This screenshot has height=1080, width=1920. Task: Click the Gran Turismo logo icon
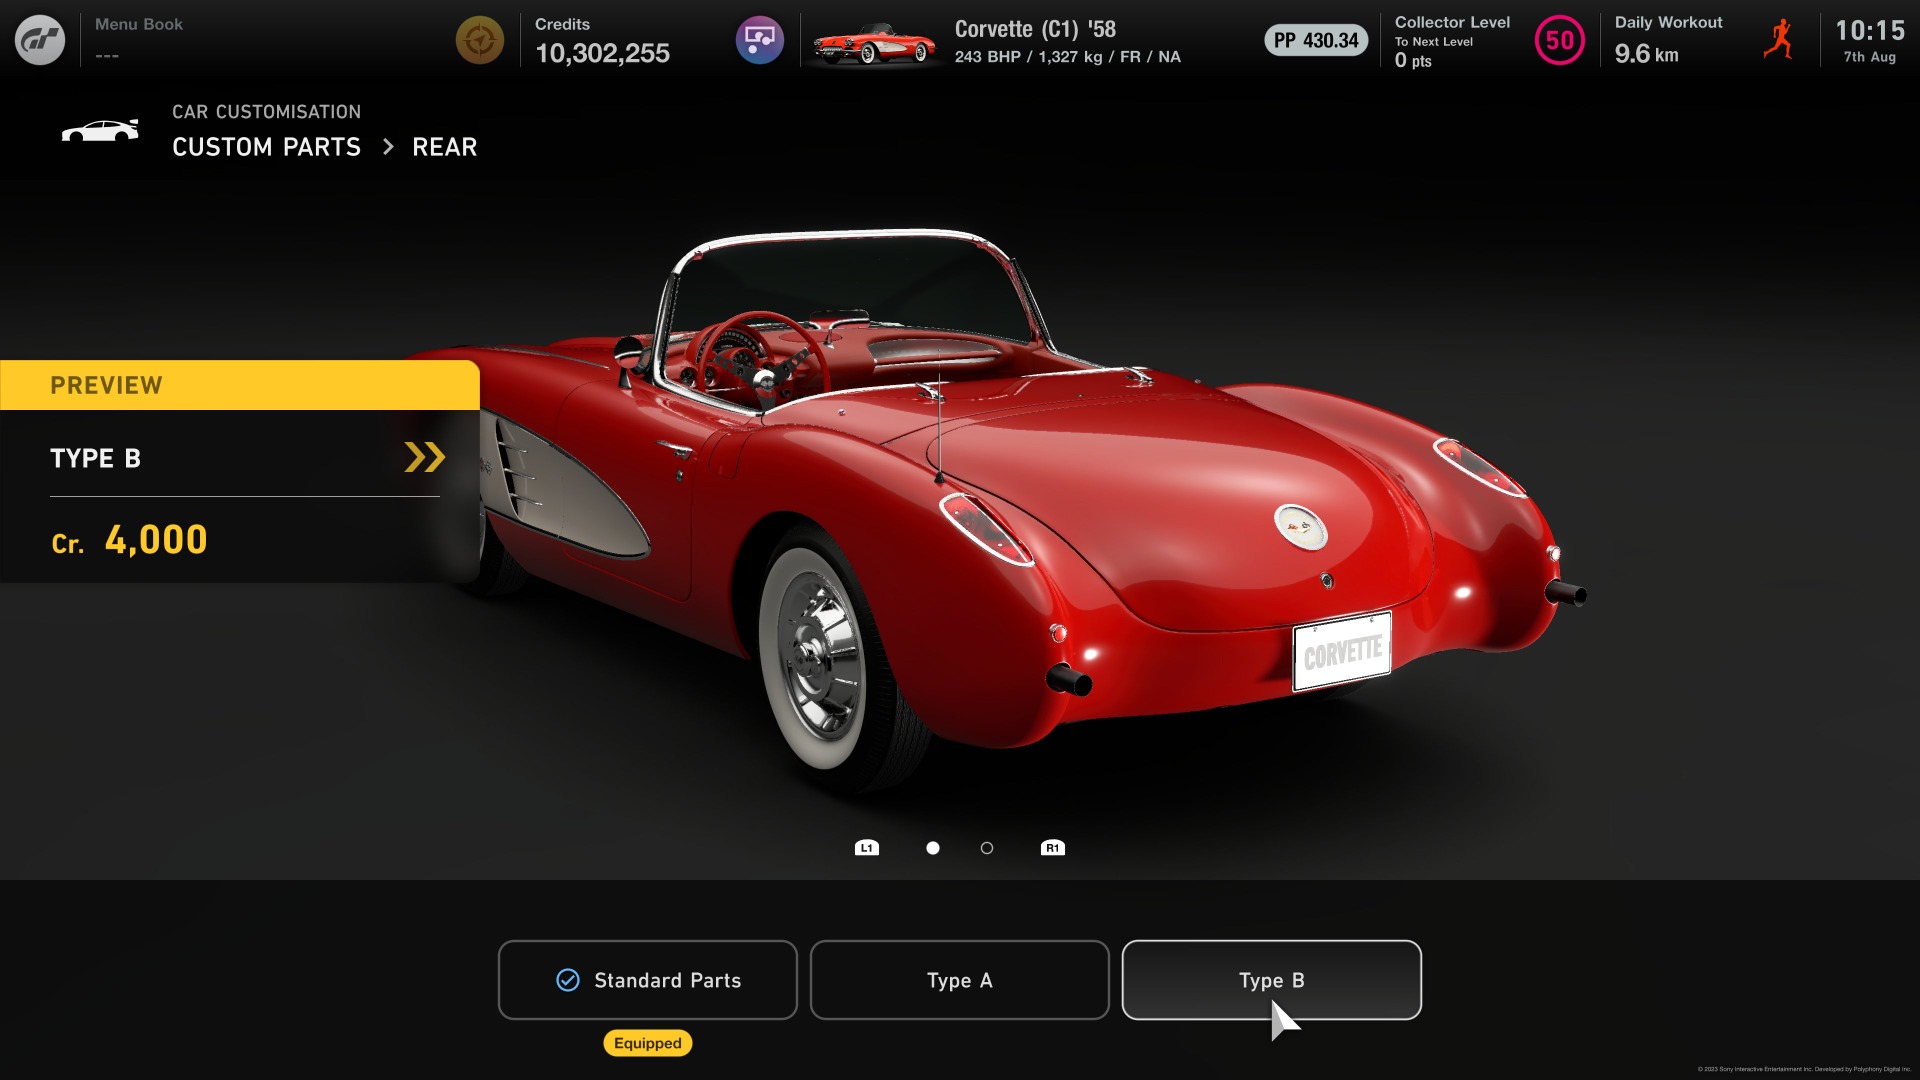40,40
